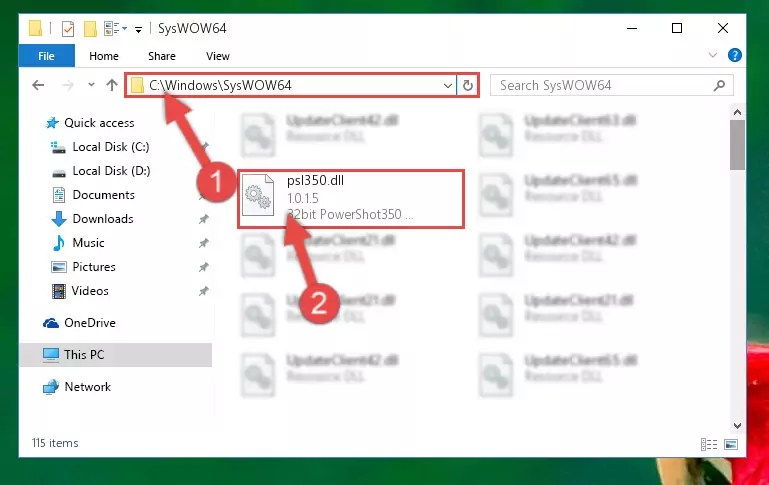Open the recent locations dropdown
769x485 pixels.
[91, 85]
